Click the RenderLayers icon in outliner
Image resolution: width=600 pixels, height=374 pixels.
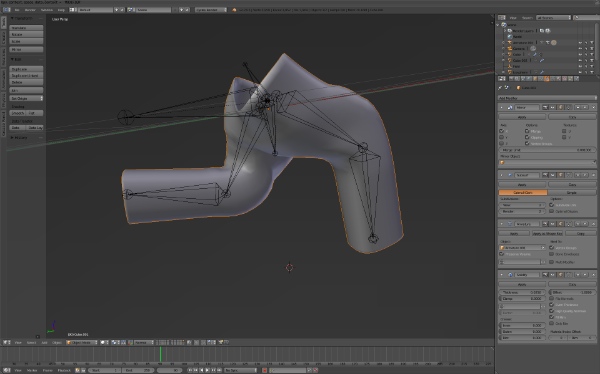(x=510, y=31)
